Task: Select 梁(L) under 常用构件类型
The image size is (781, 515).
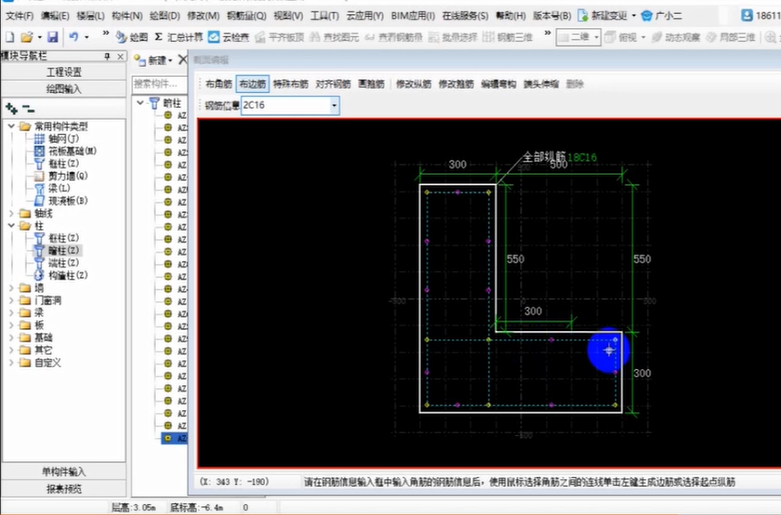Action: (52, 188)
